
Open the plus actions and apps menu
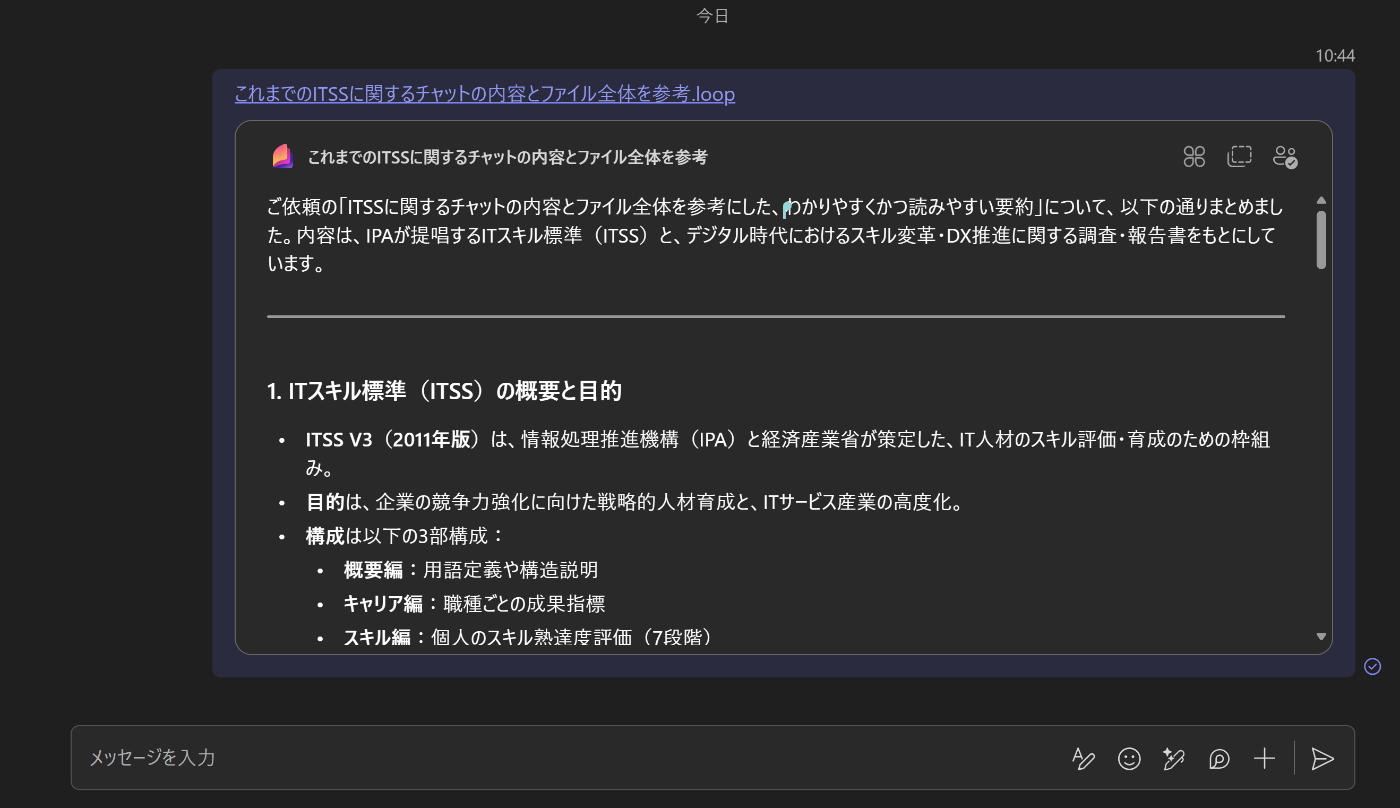click(1265, 759)
